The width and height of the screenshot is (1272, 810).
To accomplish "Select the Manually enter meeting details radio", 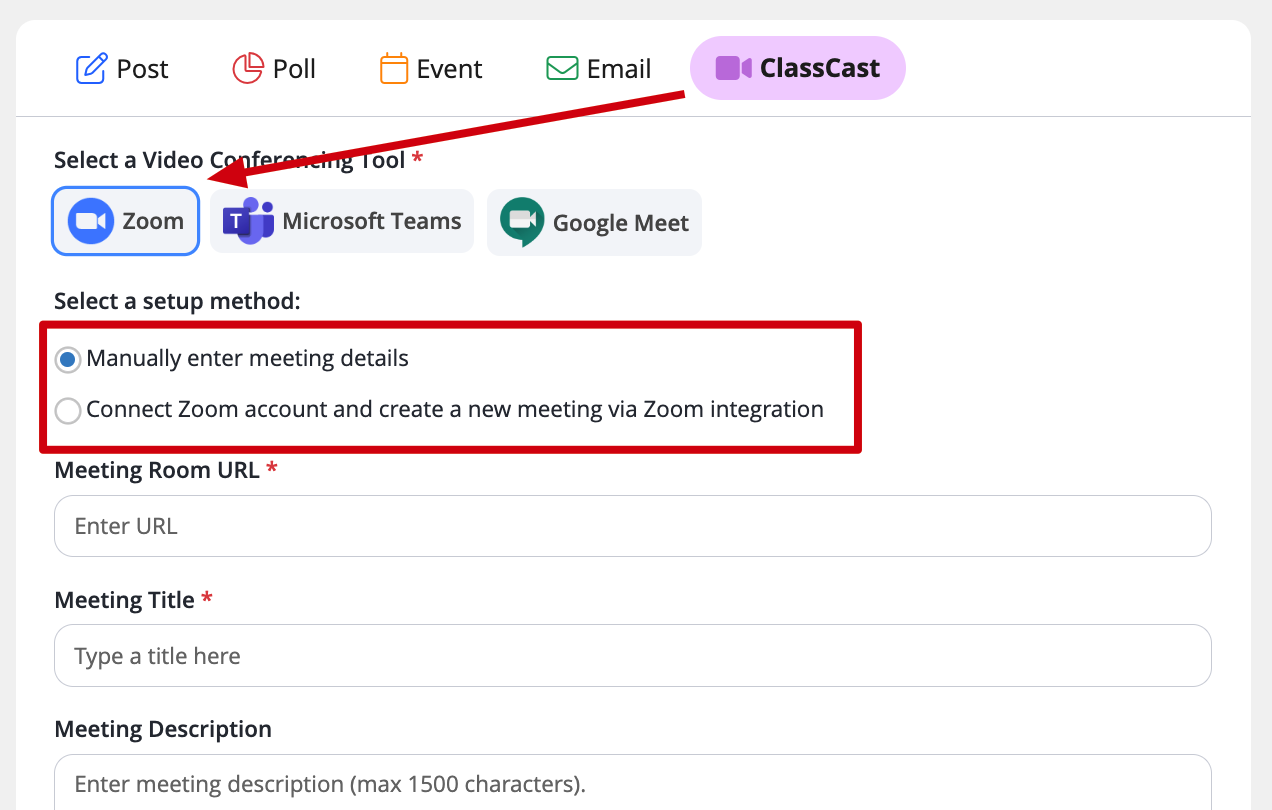I will pyautogui.click(x=68, y=359).
